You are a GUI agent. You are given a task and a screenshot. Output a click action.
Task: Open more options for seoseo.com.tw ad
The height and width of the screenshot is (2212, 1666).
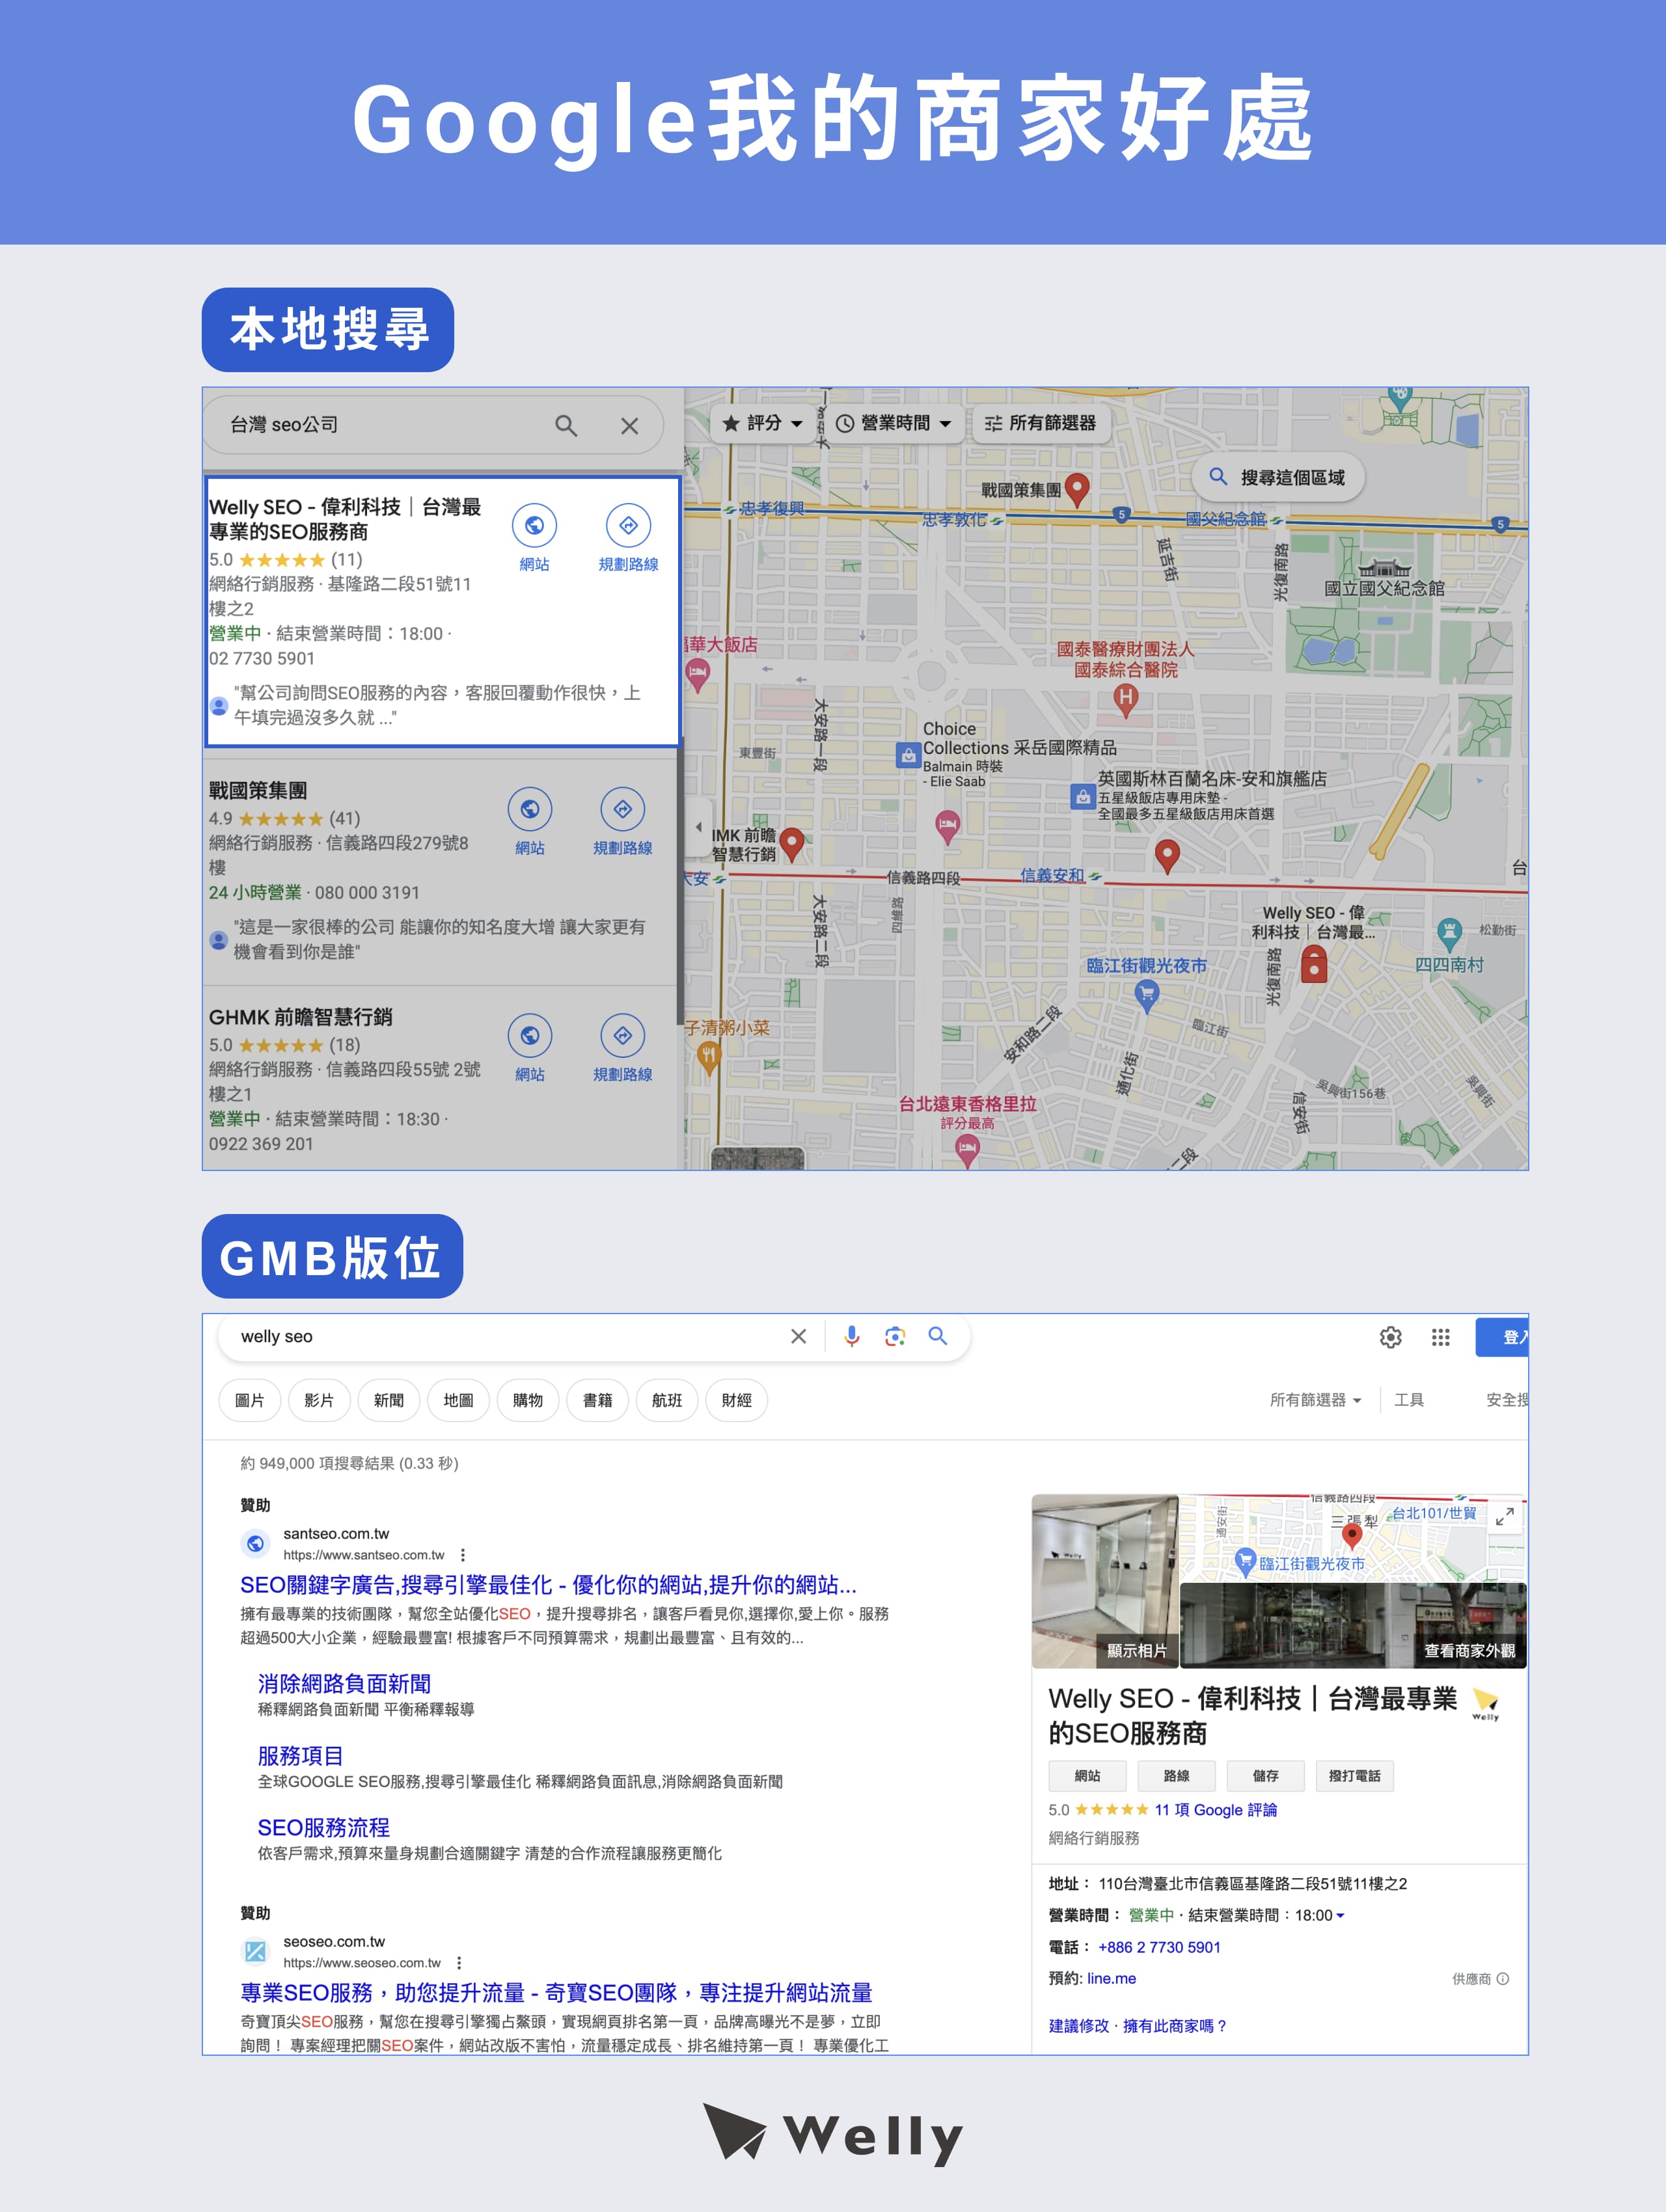[x=458, y=1963]
